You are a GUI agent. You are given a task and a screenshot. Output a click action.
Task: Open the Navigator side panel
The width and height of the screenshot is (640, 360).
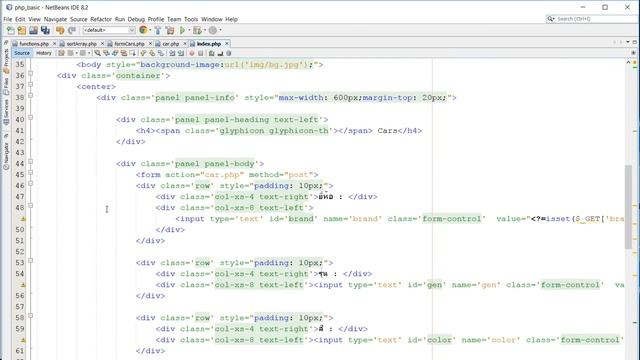coord(6,155)
